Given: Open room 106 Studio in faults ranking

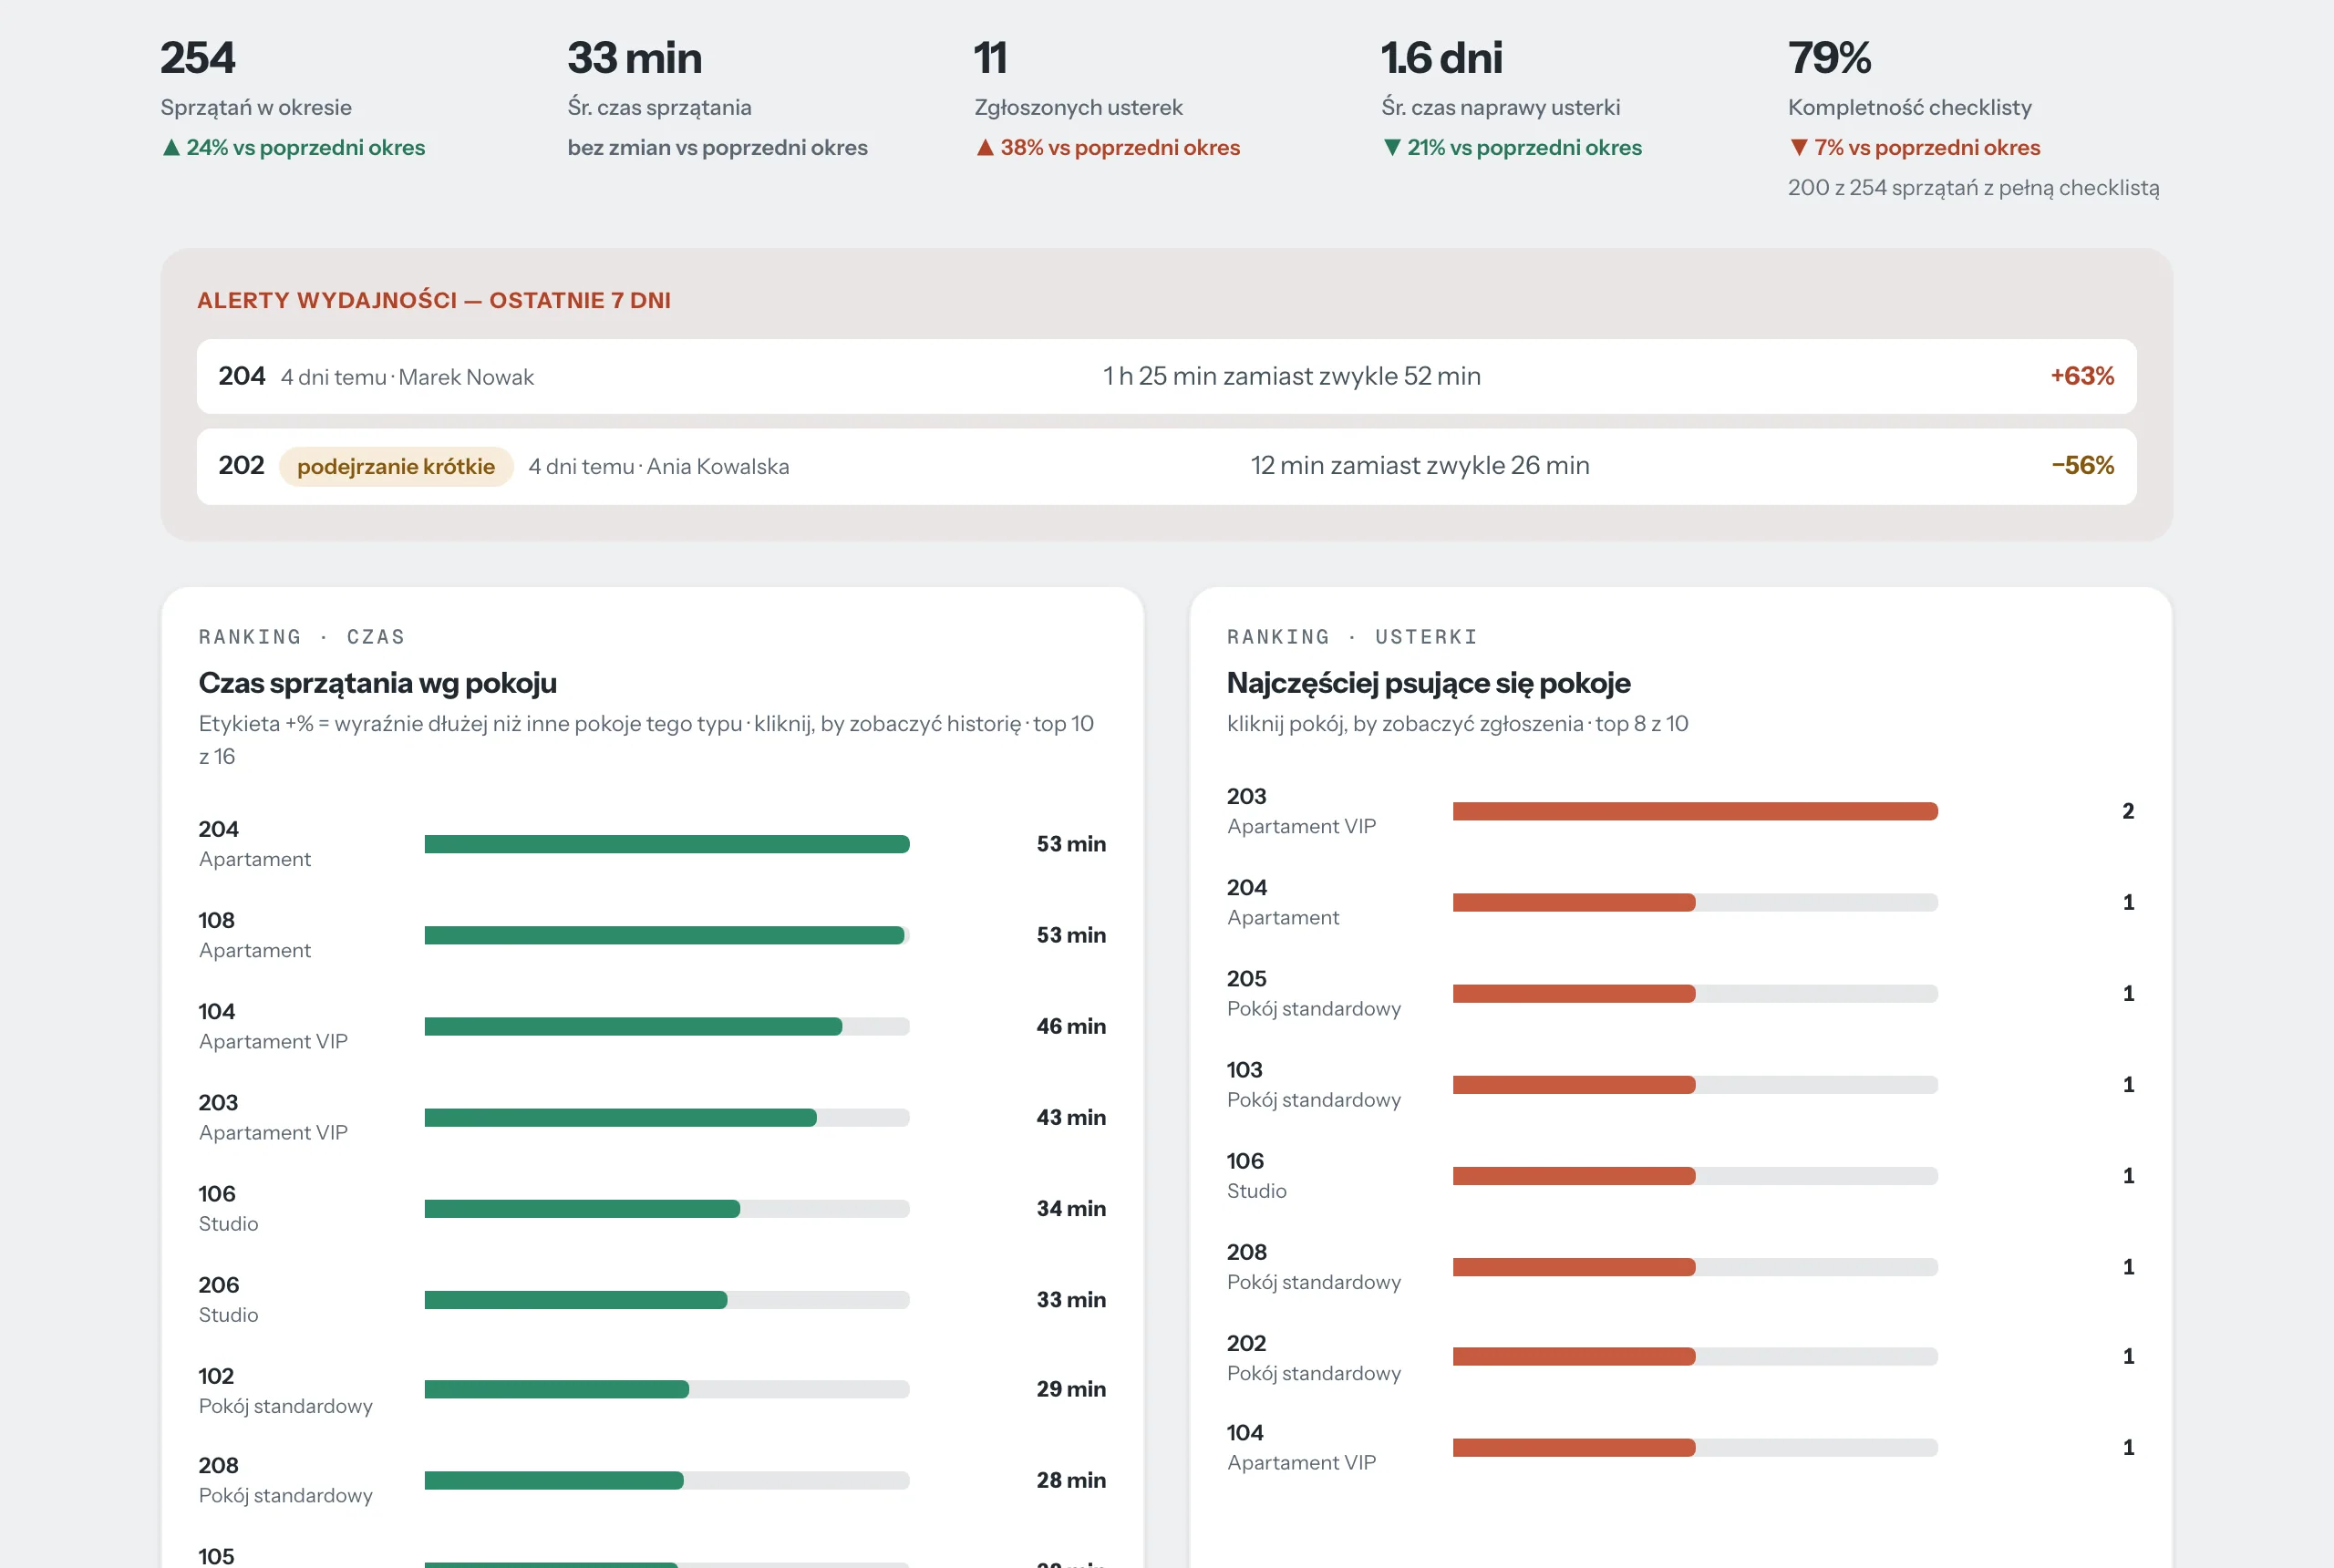Looking at the screenshot, I should 1681,1175.
